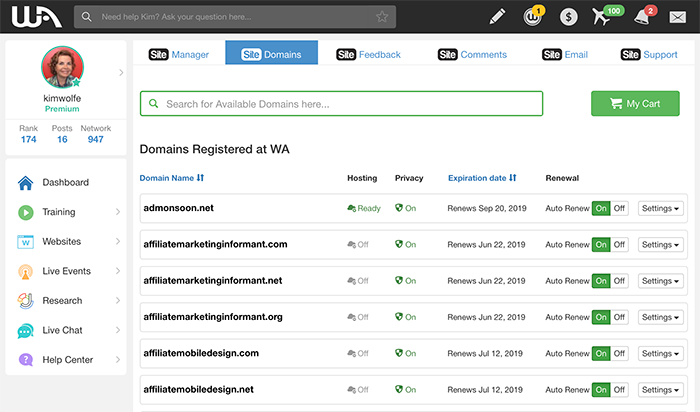This screenshot has width=700, height=412.
Task: Open the WA rank badge icon
Action: click(x=533, y=17)
